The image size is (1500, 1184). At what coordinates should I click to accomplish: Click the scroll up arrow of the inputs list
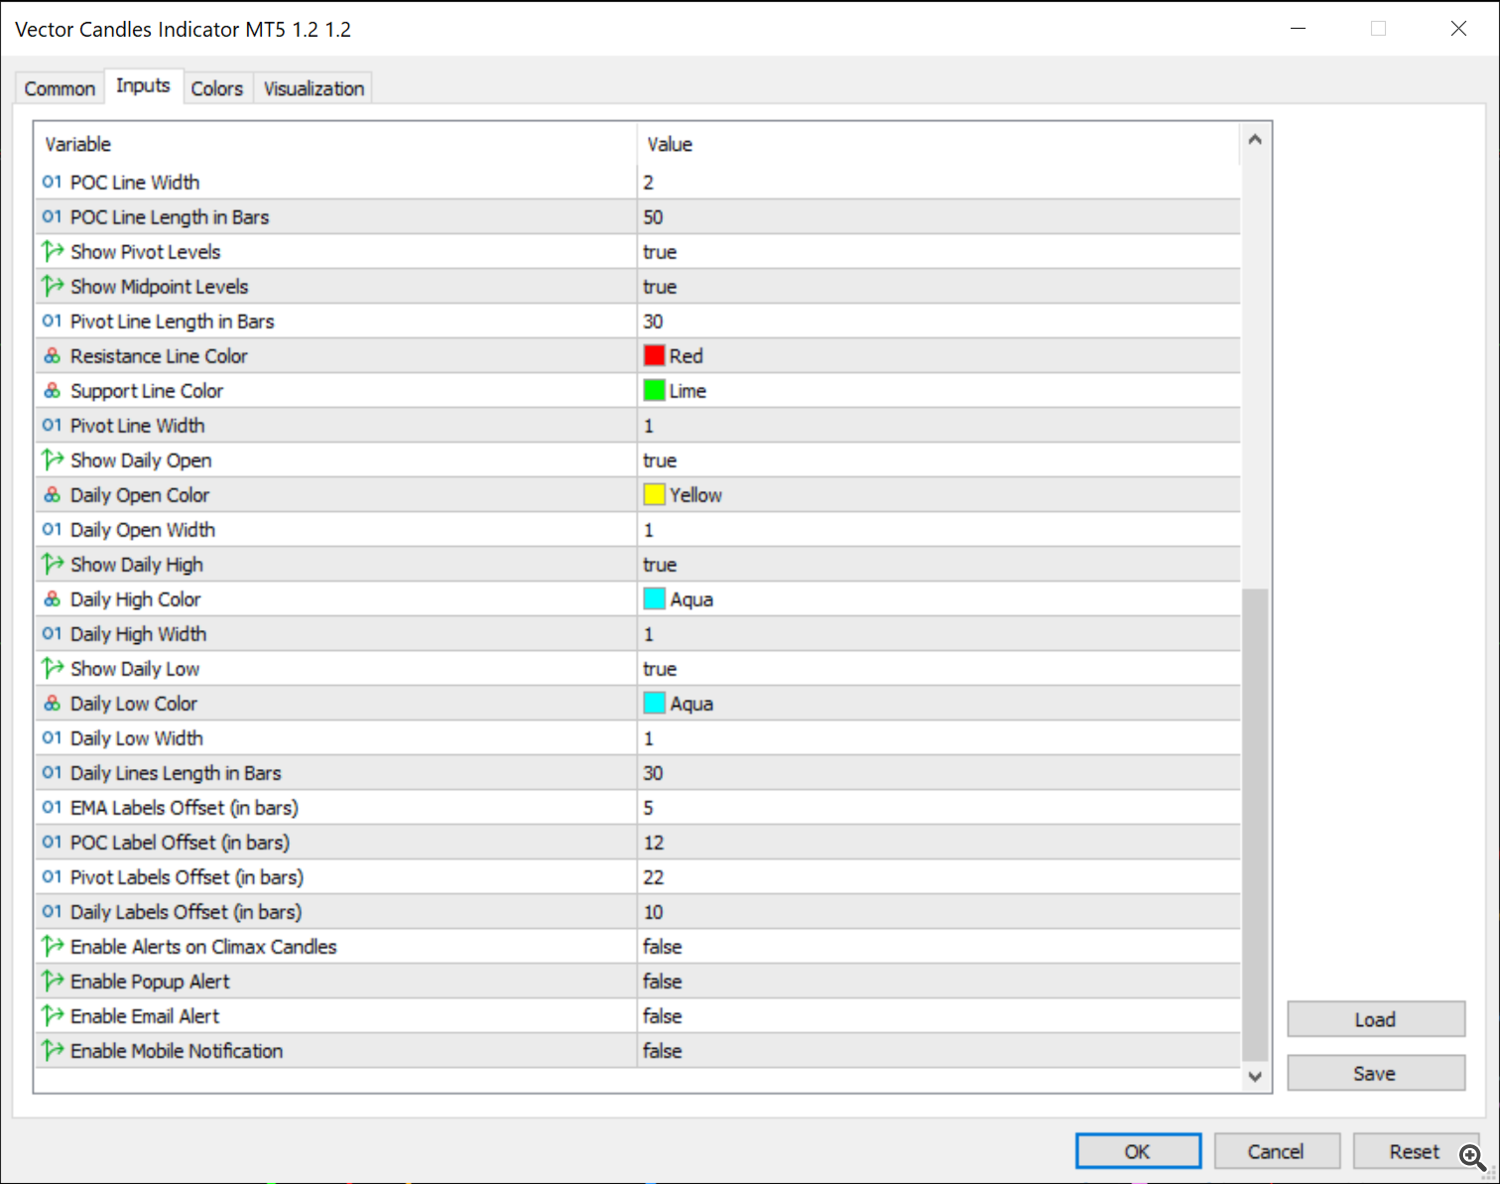[1255, 140]
